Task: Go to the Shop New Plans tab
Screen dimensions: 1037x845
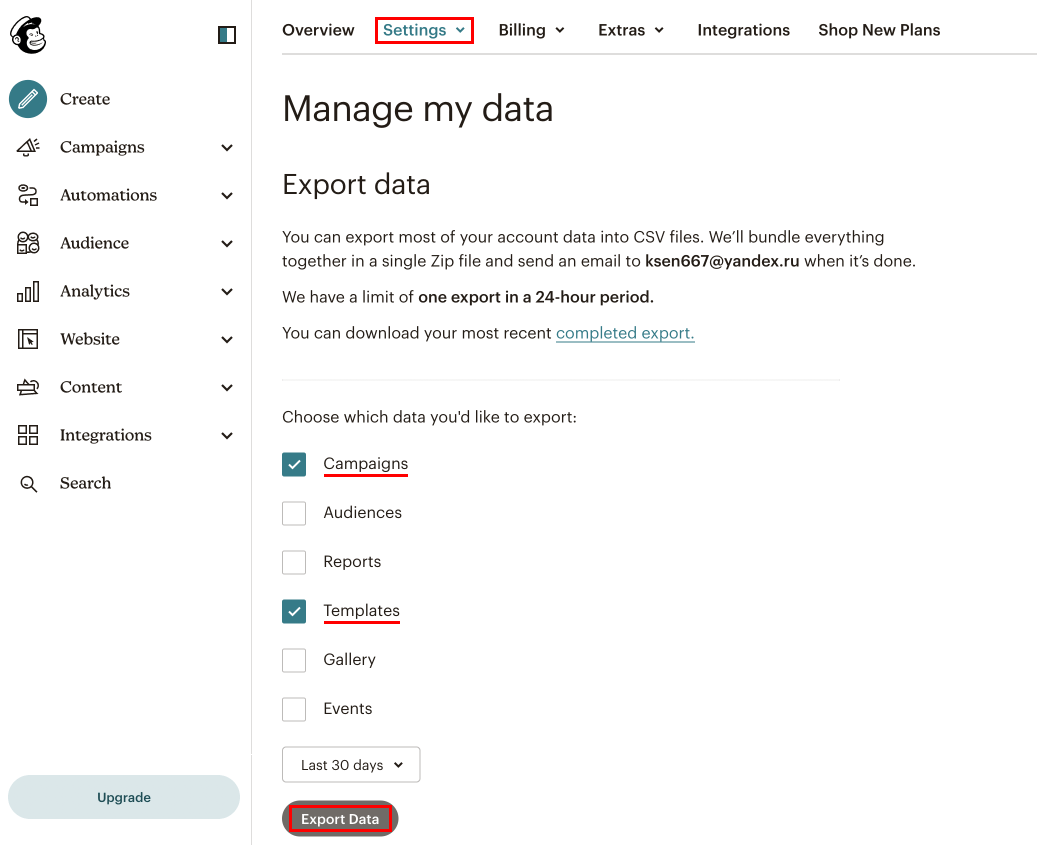Action: [x=878, y=30]
